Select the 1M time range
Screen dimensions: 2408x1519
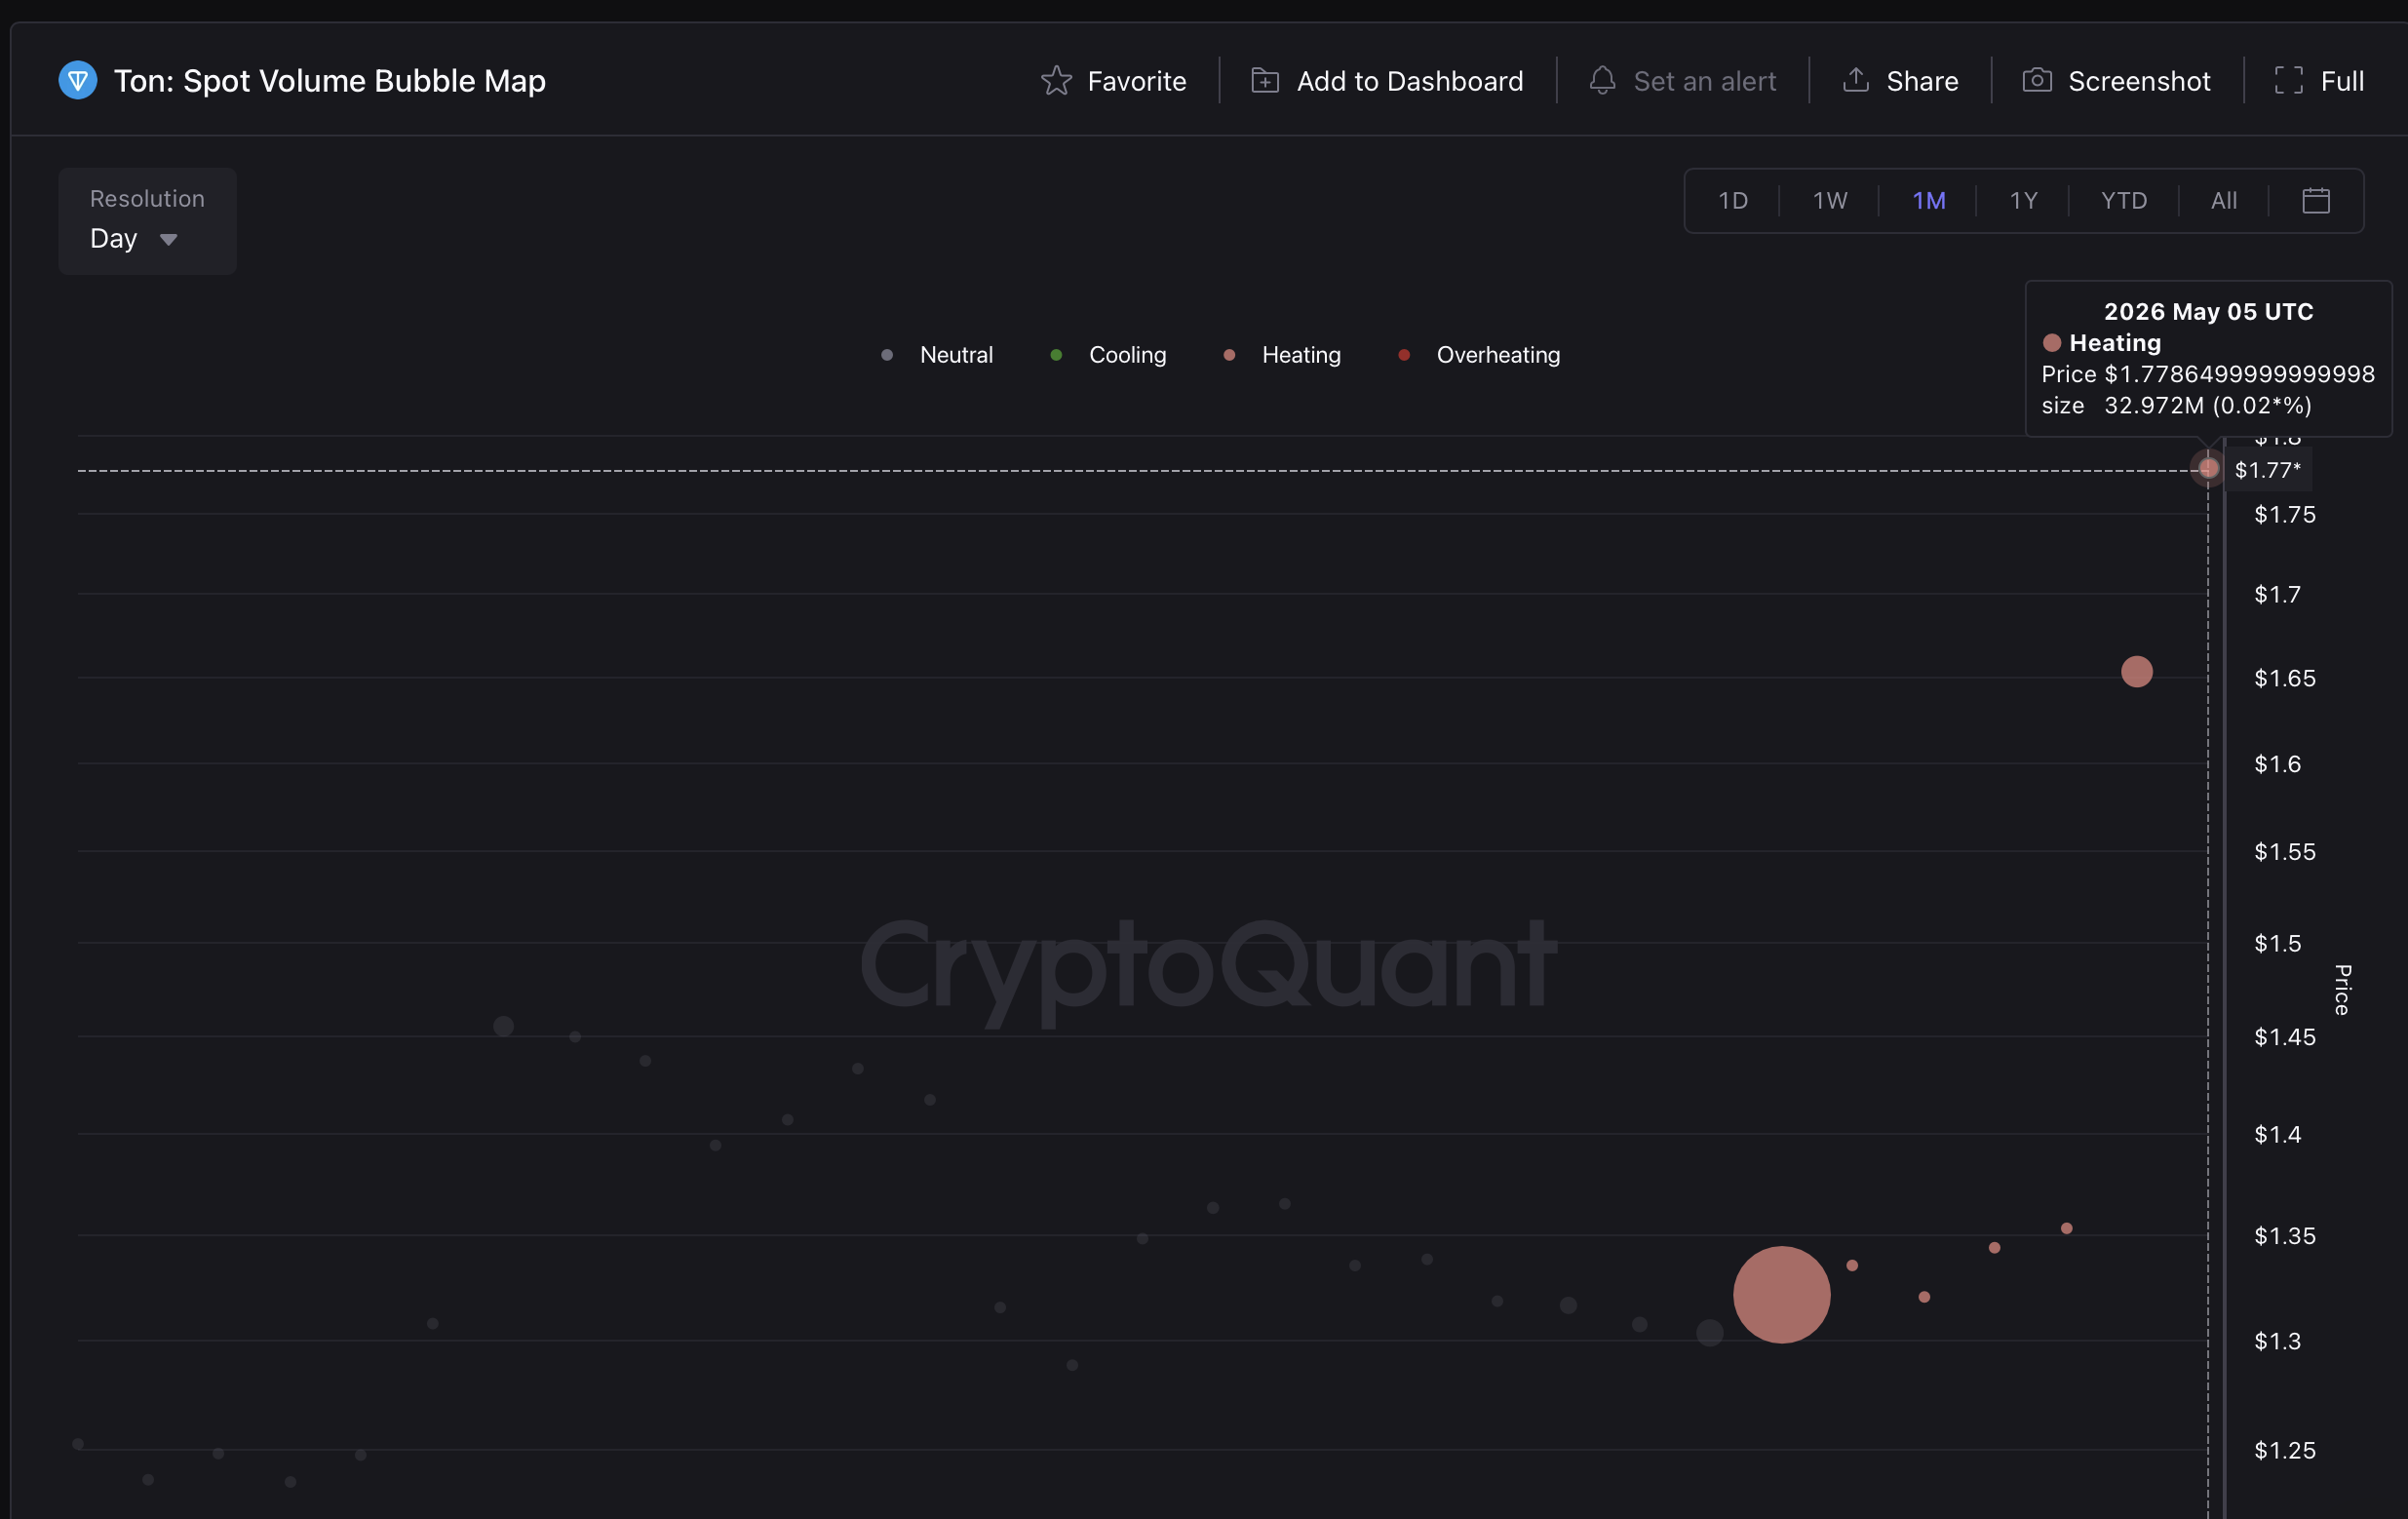pos(1929,200)
